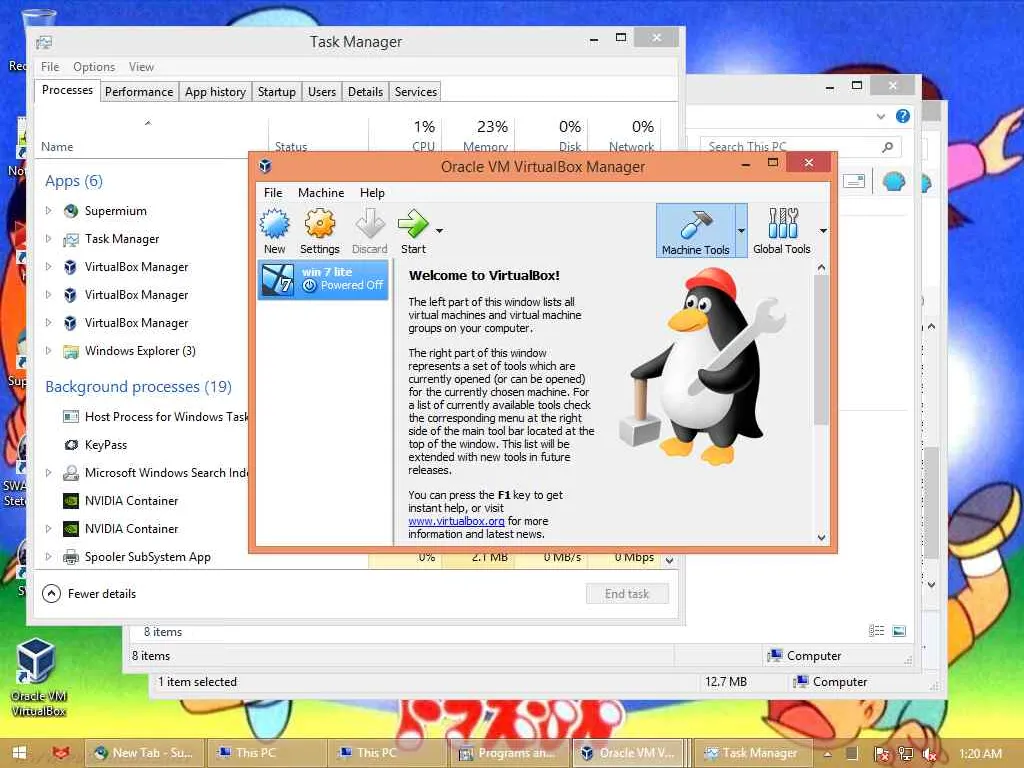Screen dimensions: 1024x768
Task: Open Start button dropdown arrow
Action: pos(440,231)
